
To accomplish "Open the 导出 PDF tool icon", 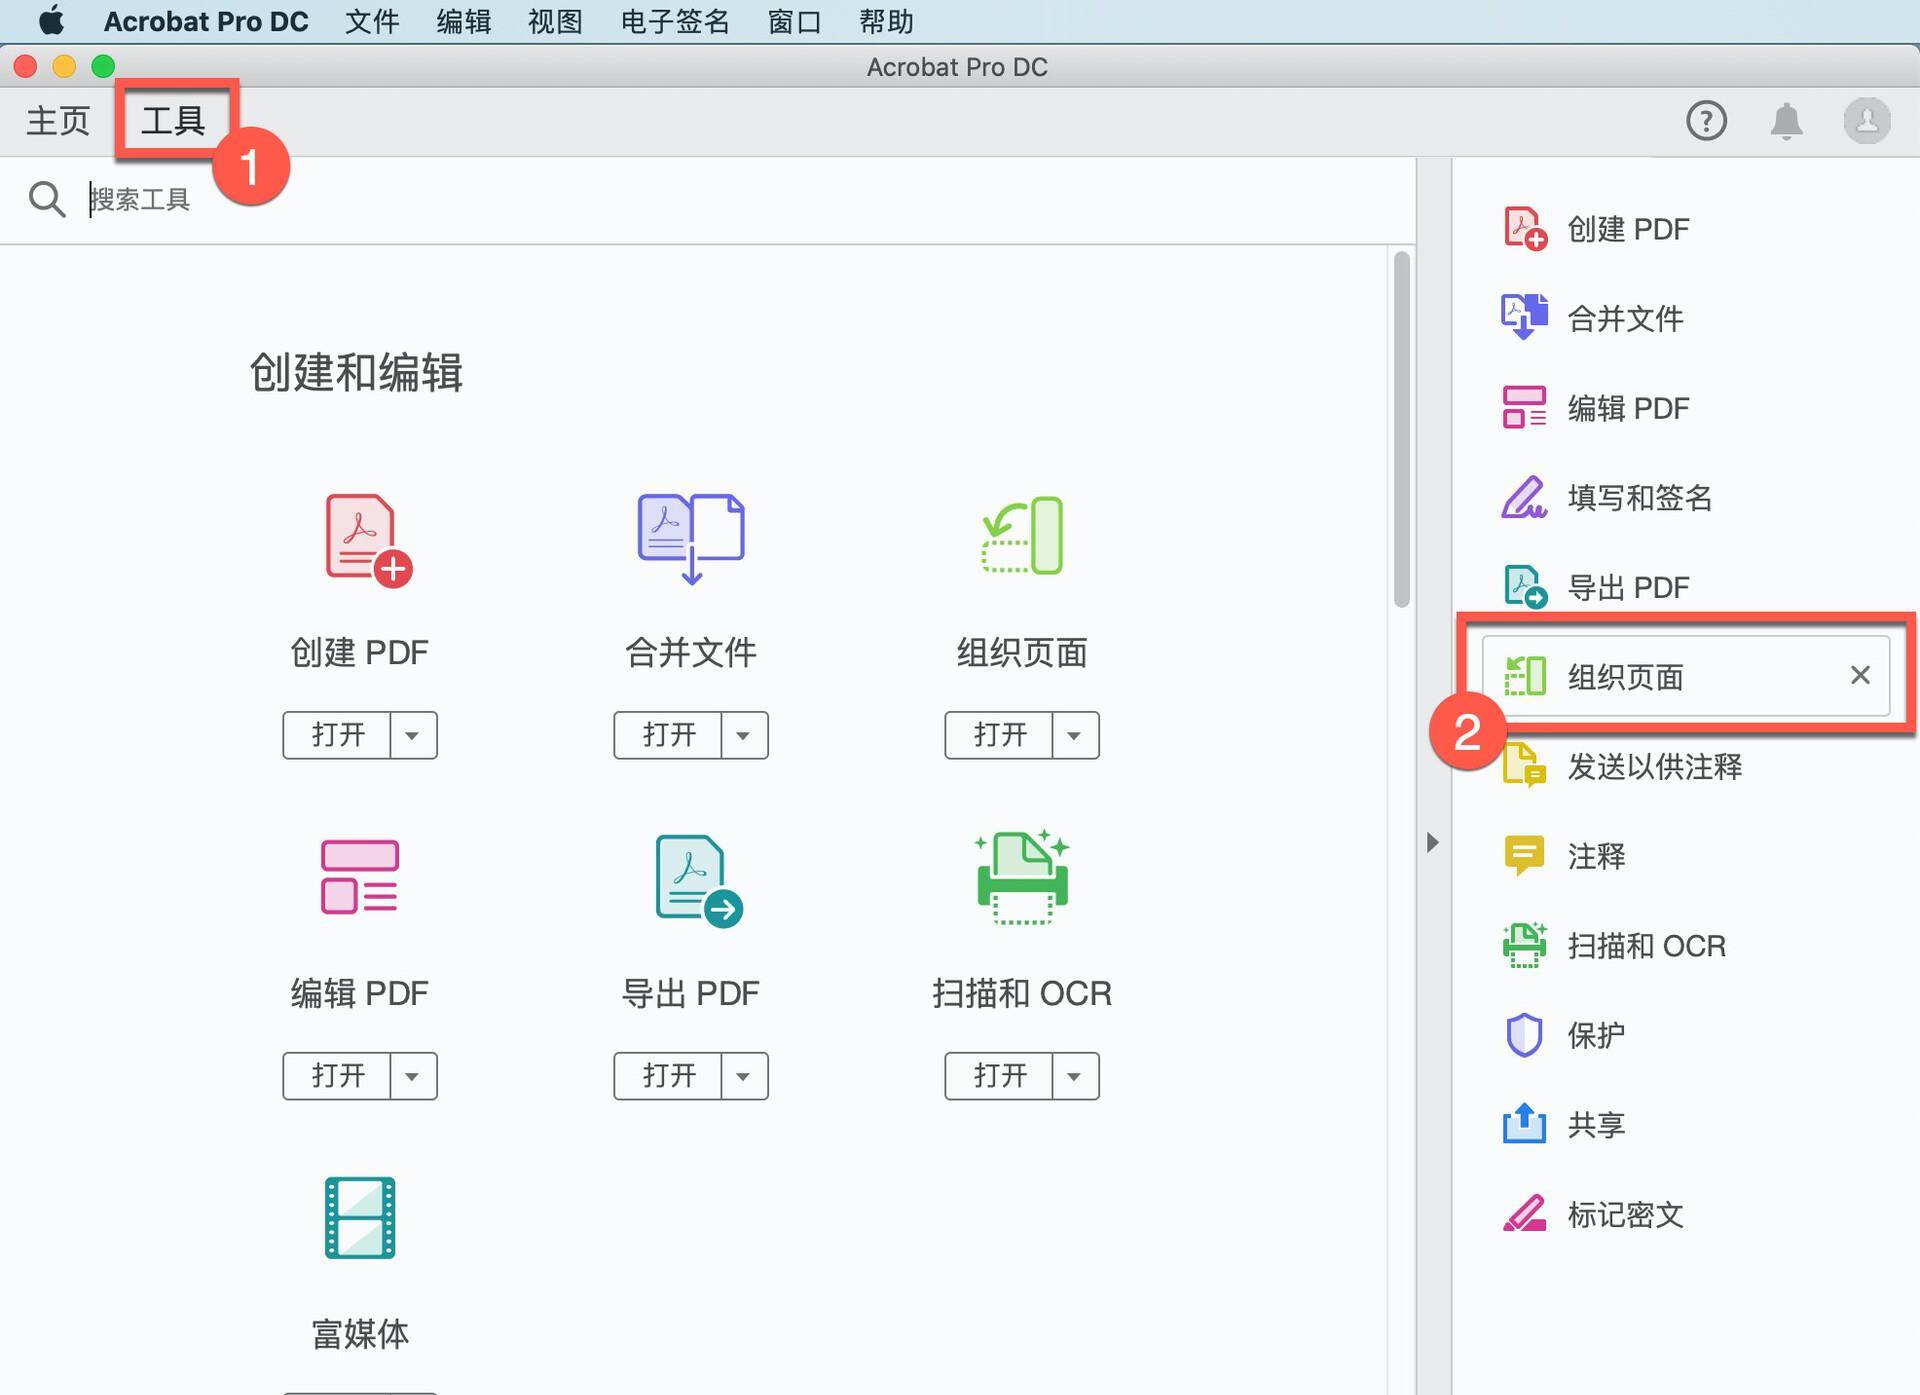I will (x=690, y=878).
